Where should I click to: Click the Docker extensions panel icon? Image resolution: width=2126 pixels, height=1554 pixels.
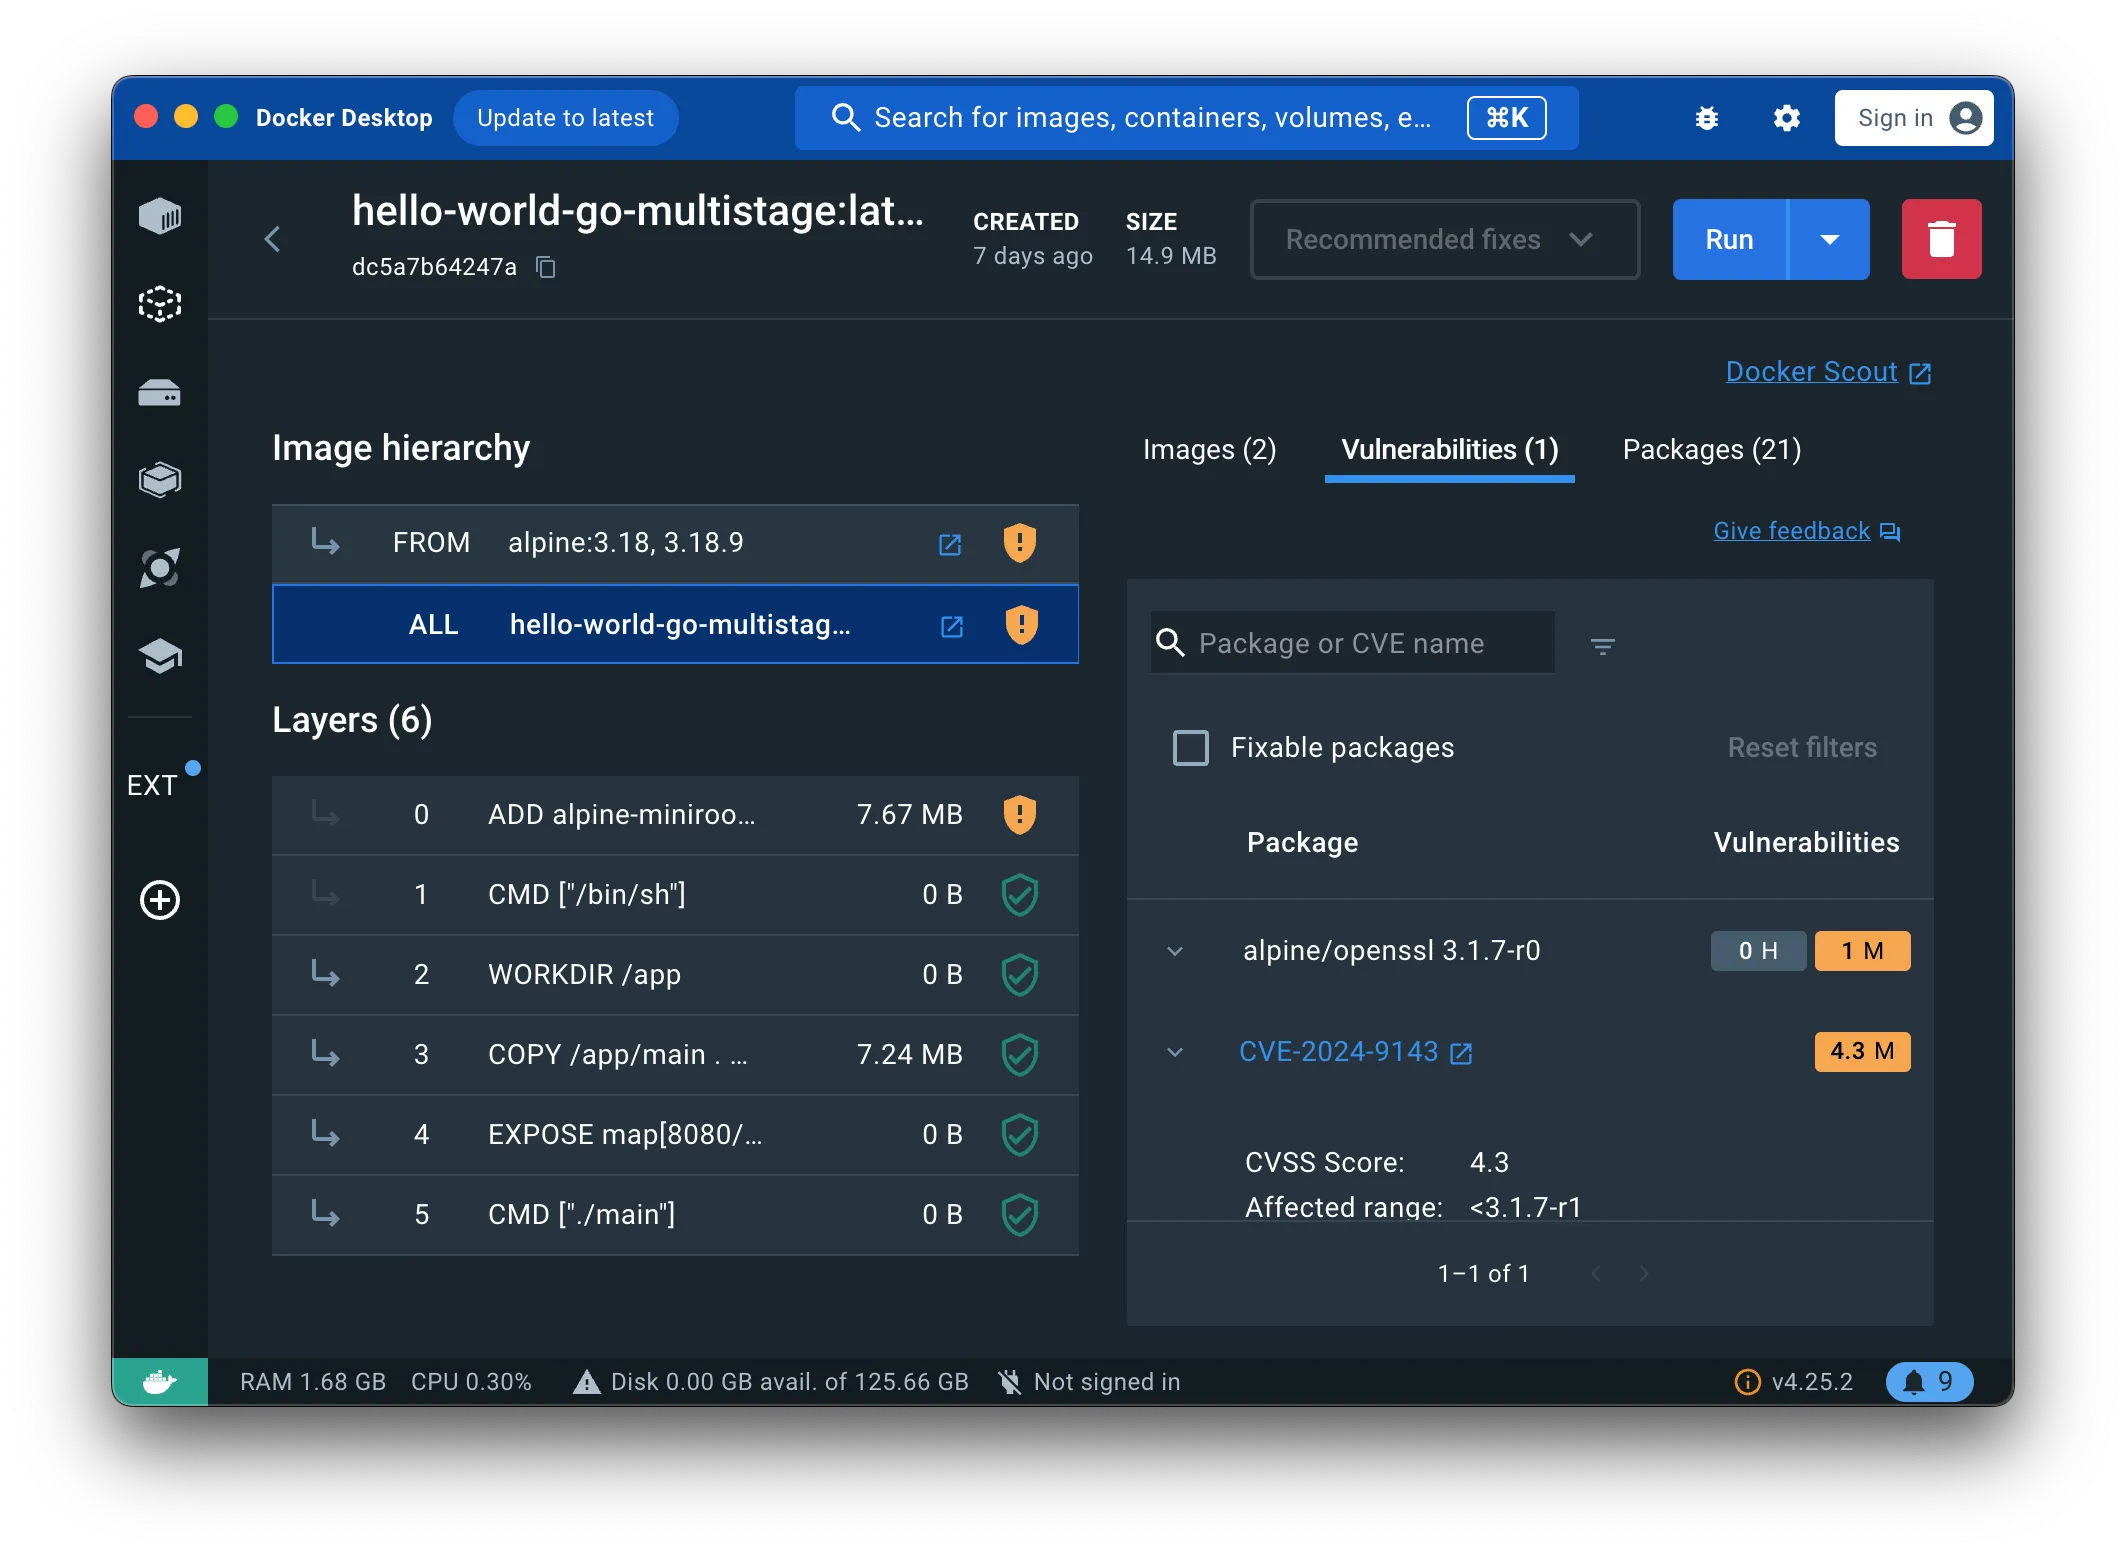click(160, 784)
